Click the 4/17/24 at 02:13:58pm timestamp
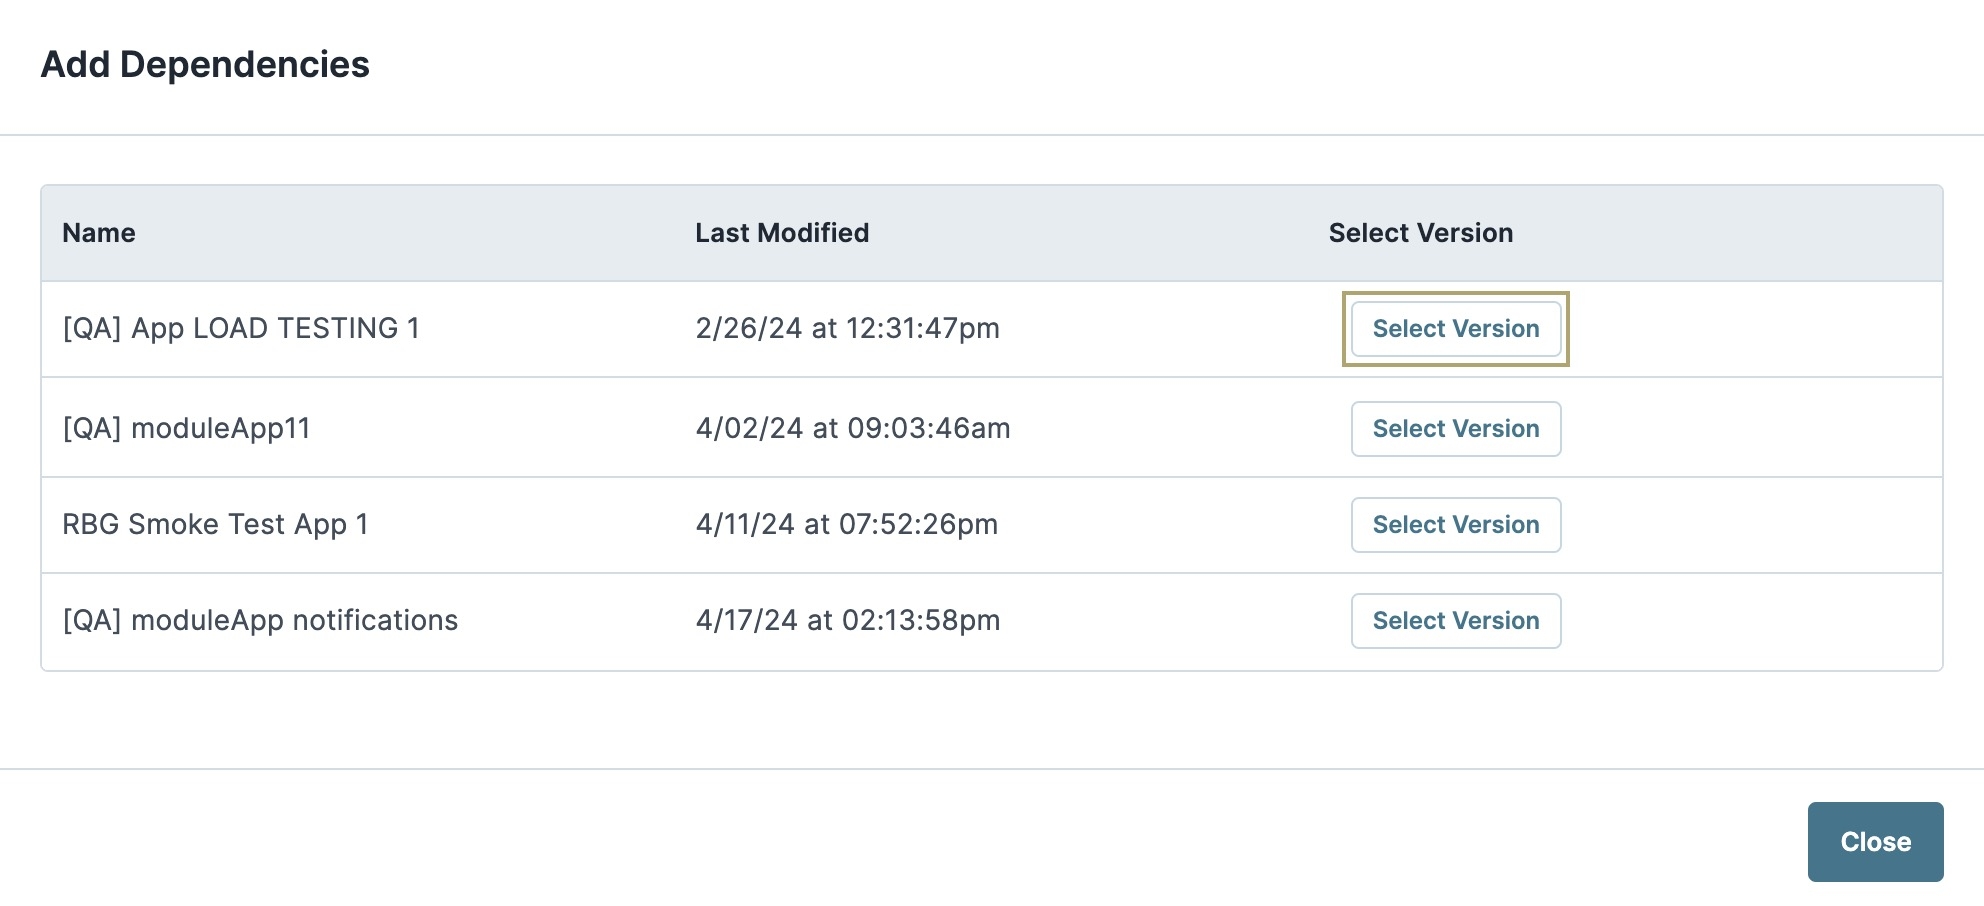This screenshot has height=906, width=1984. coord(848,621)
